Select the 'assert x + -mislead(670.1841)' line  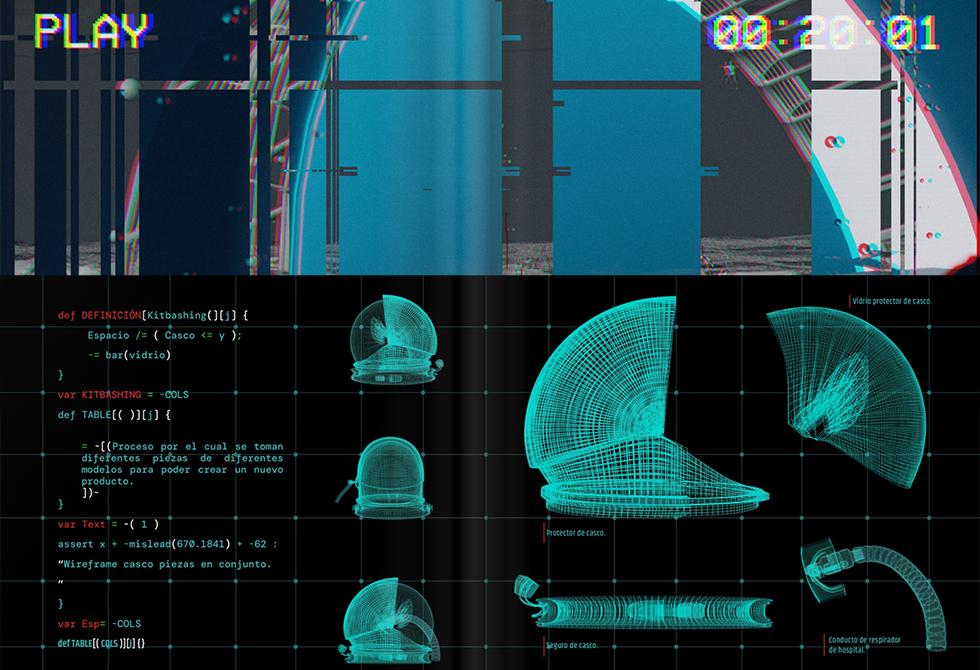point(167,543)
